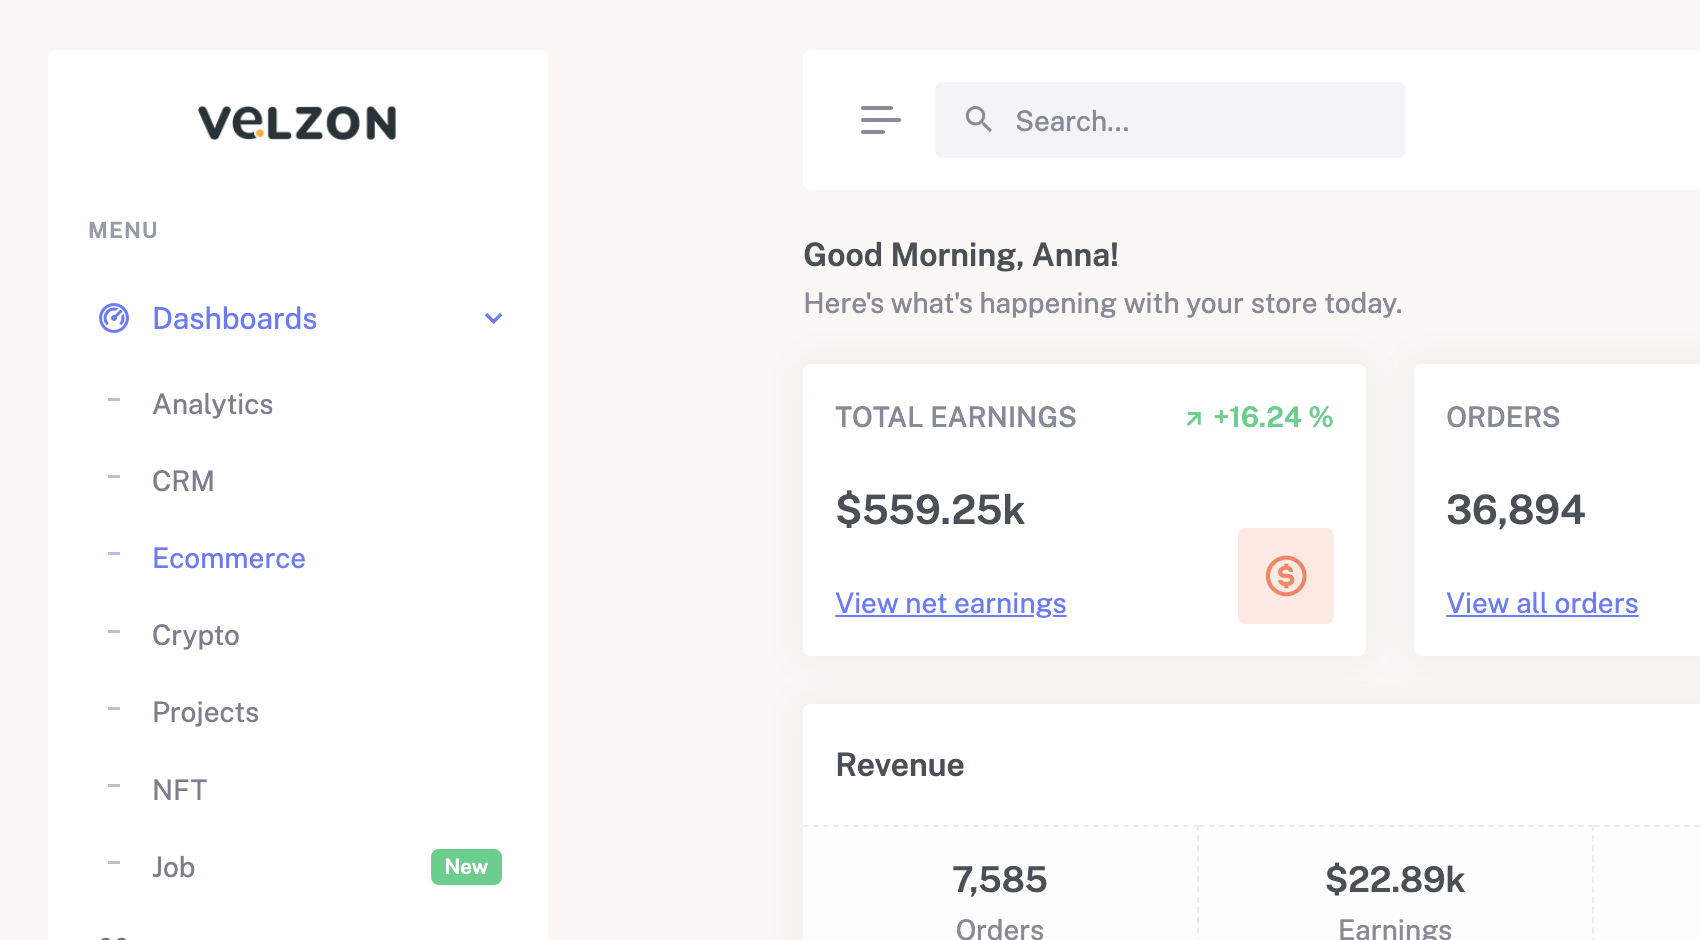
Task: Select the NFT menu item
Action: pyautogui.click(x=179, y=789)
